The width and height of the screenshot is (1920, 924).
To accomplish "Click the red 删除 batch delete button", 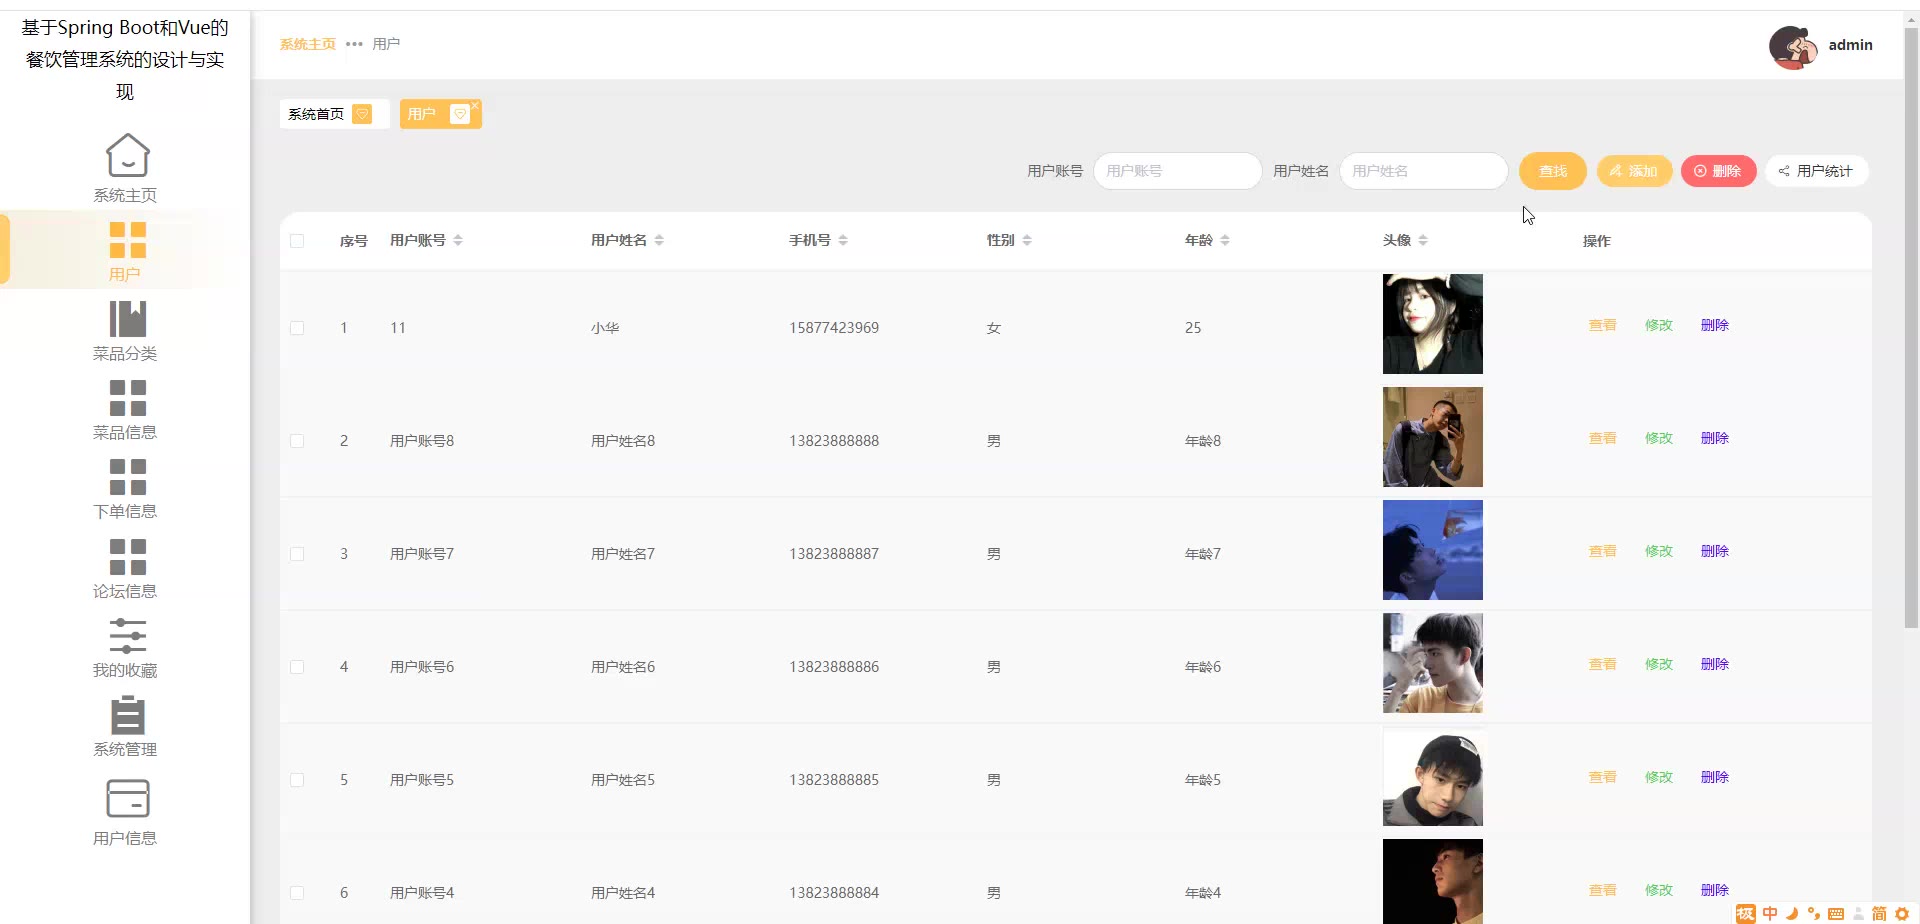I will (1718, 171).
